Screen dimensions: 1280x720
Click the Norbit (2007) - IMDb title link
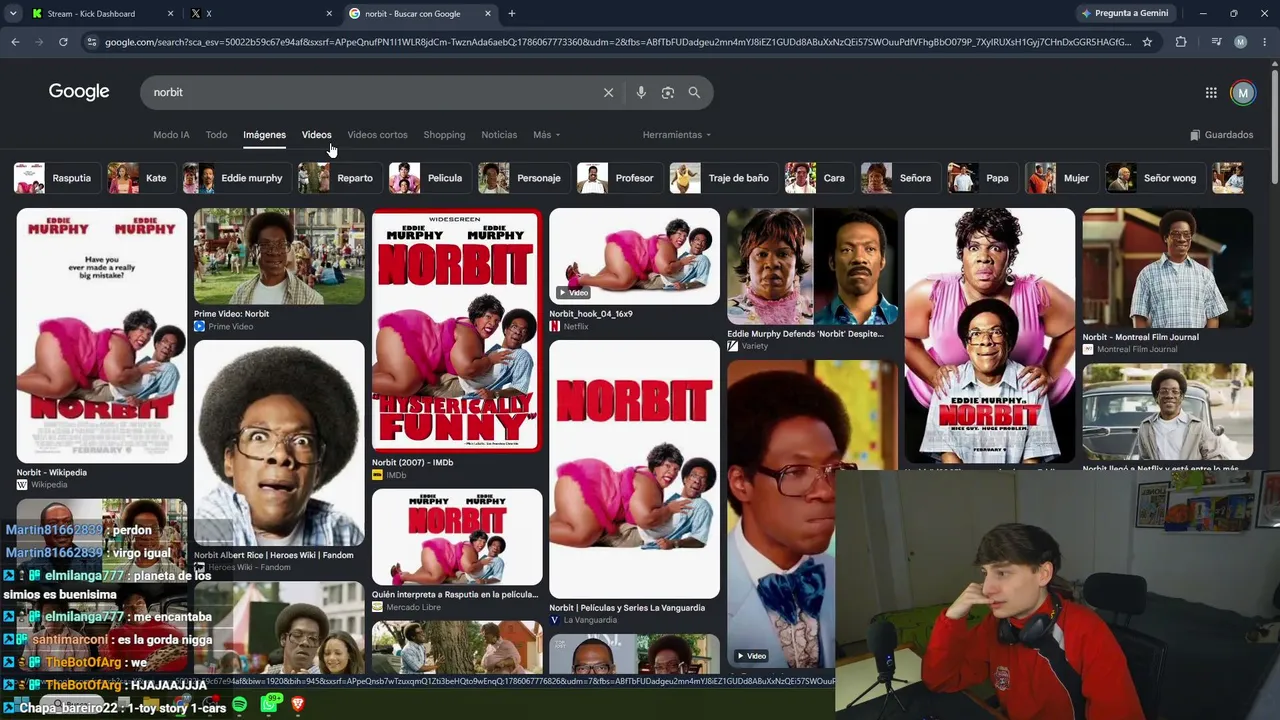412,463
